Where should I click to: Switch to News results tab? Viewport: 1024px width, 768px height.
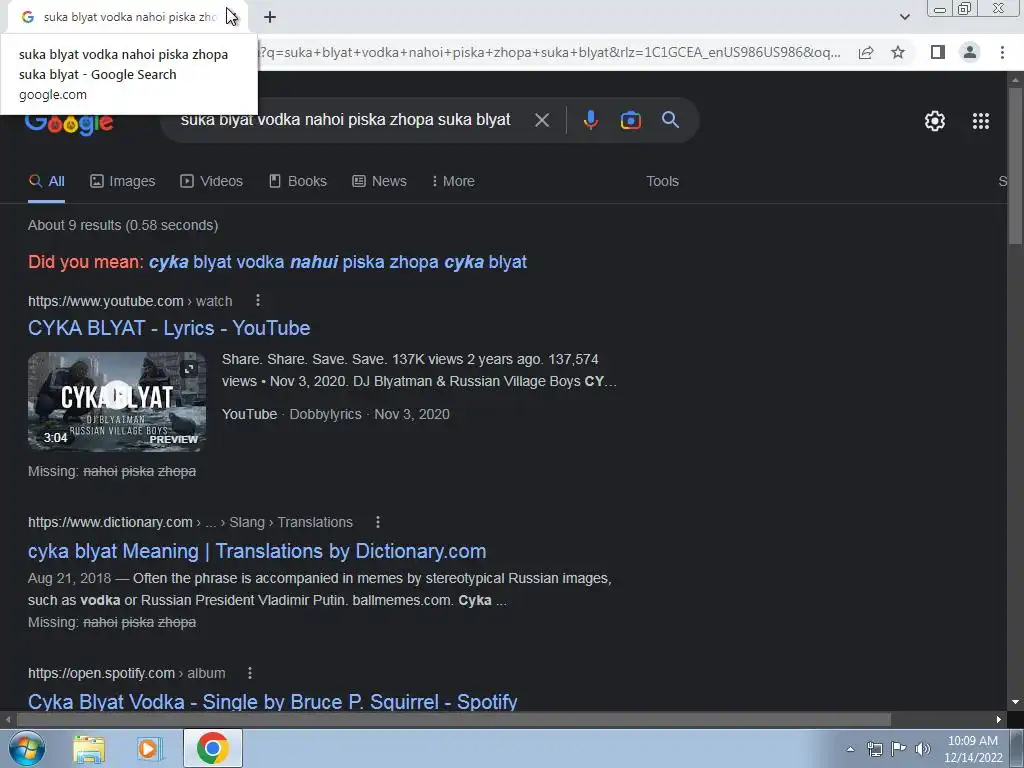click(x=379, y=182)
